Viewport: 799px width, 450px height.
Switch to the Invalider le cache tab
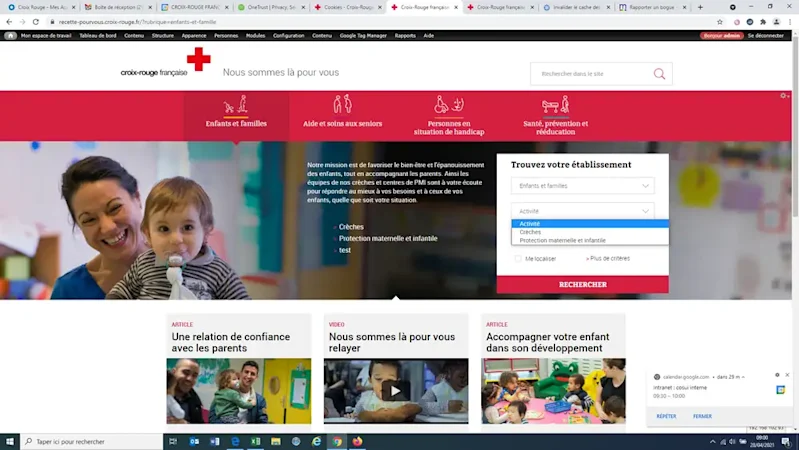577,7
